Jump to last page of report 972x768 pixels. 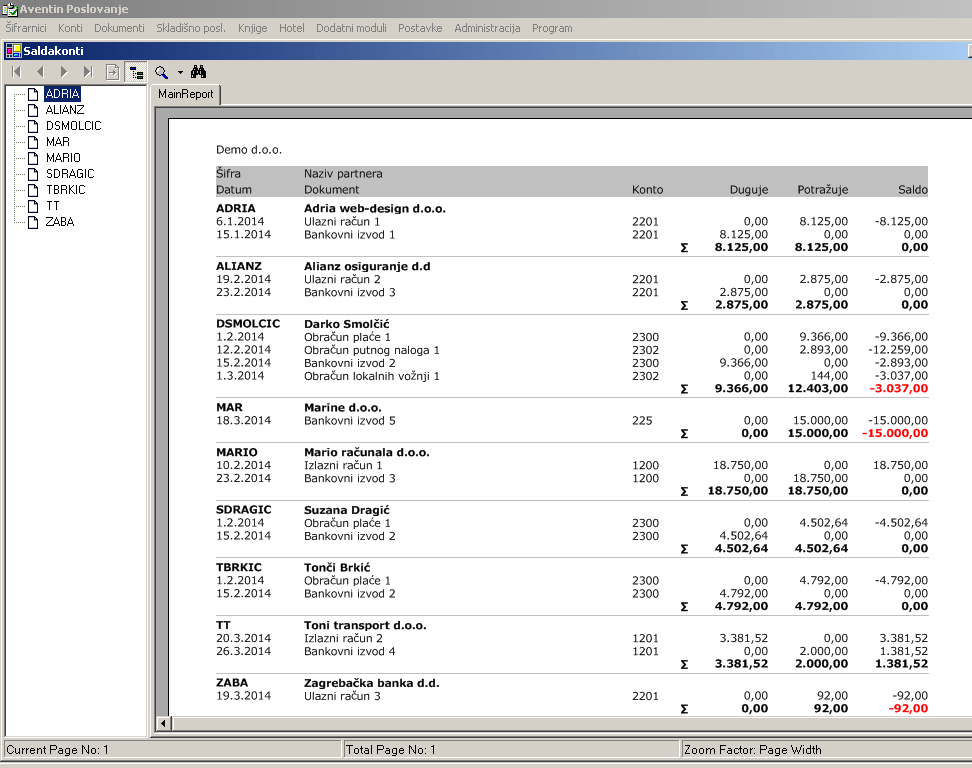(x=88, y=72)
